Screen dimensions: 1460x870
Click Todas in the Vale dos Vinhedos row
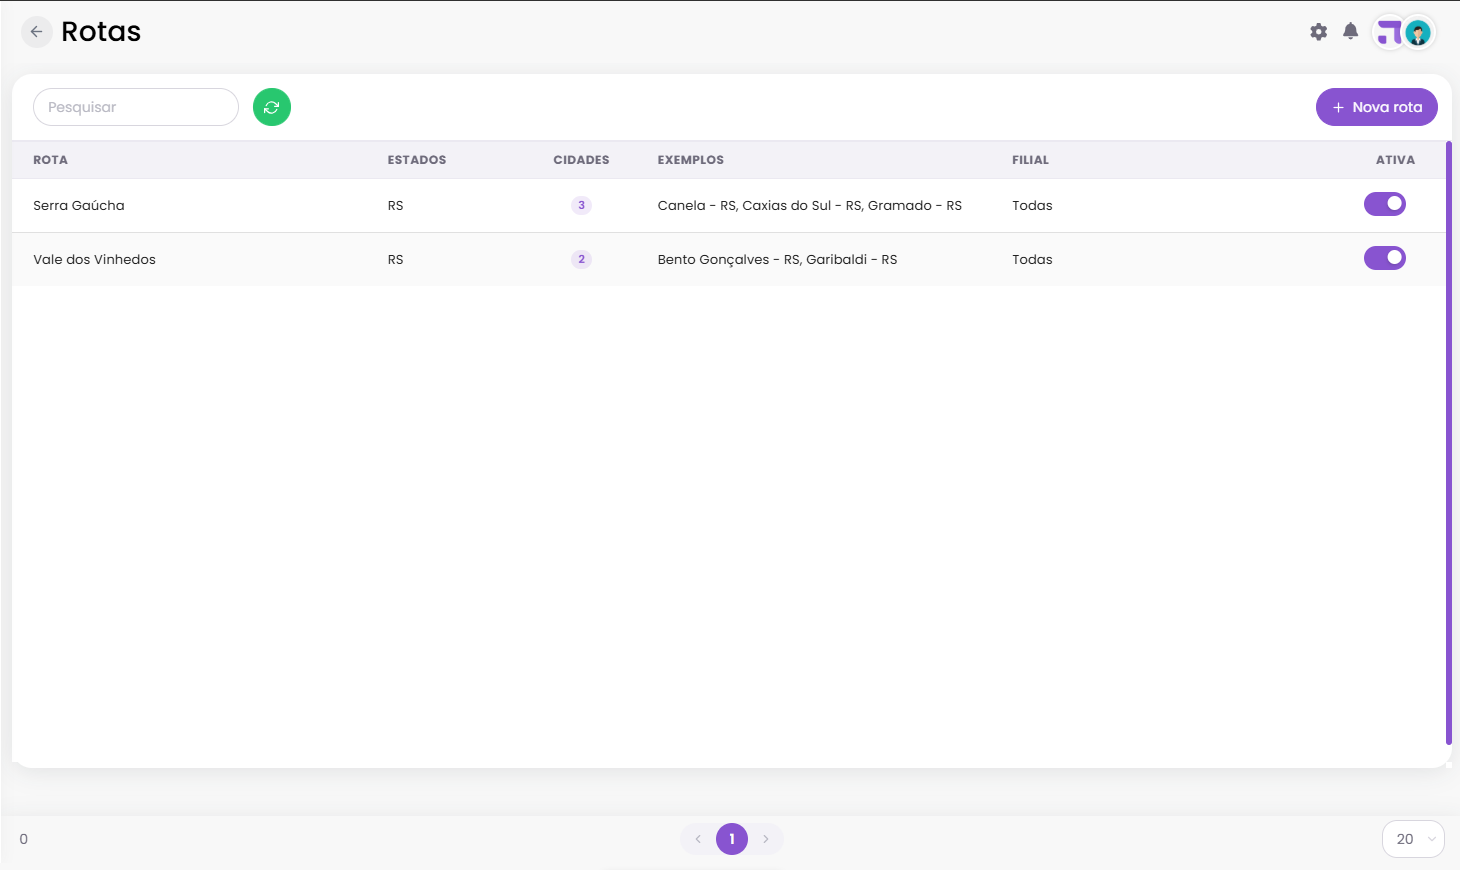1032,259
